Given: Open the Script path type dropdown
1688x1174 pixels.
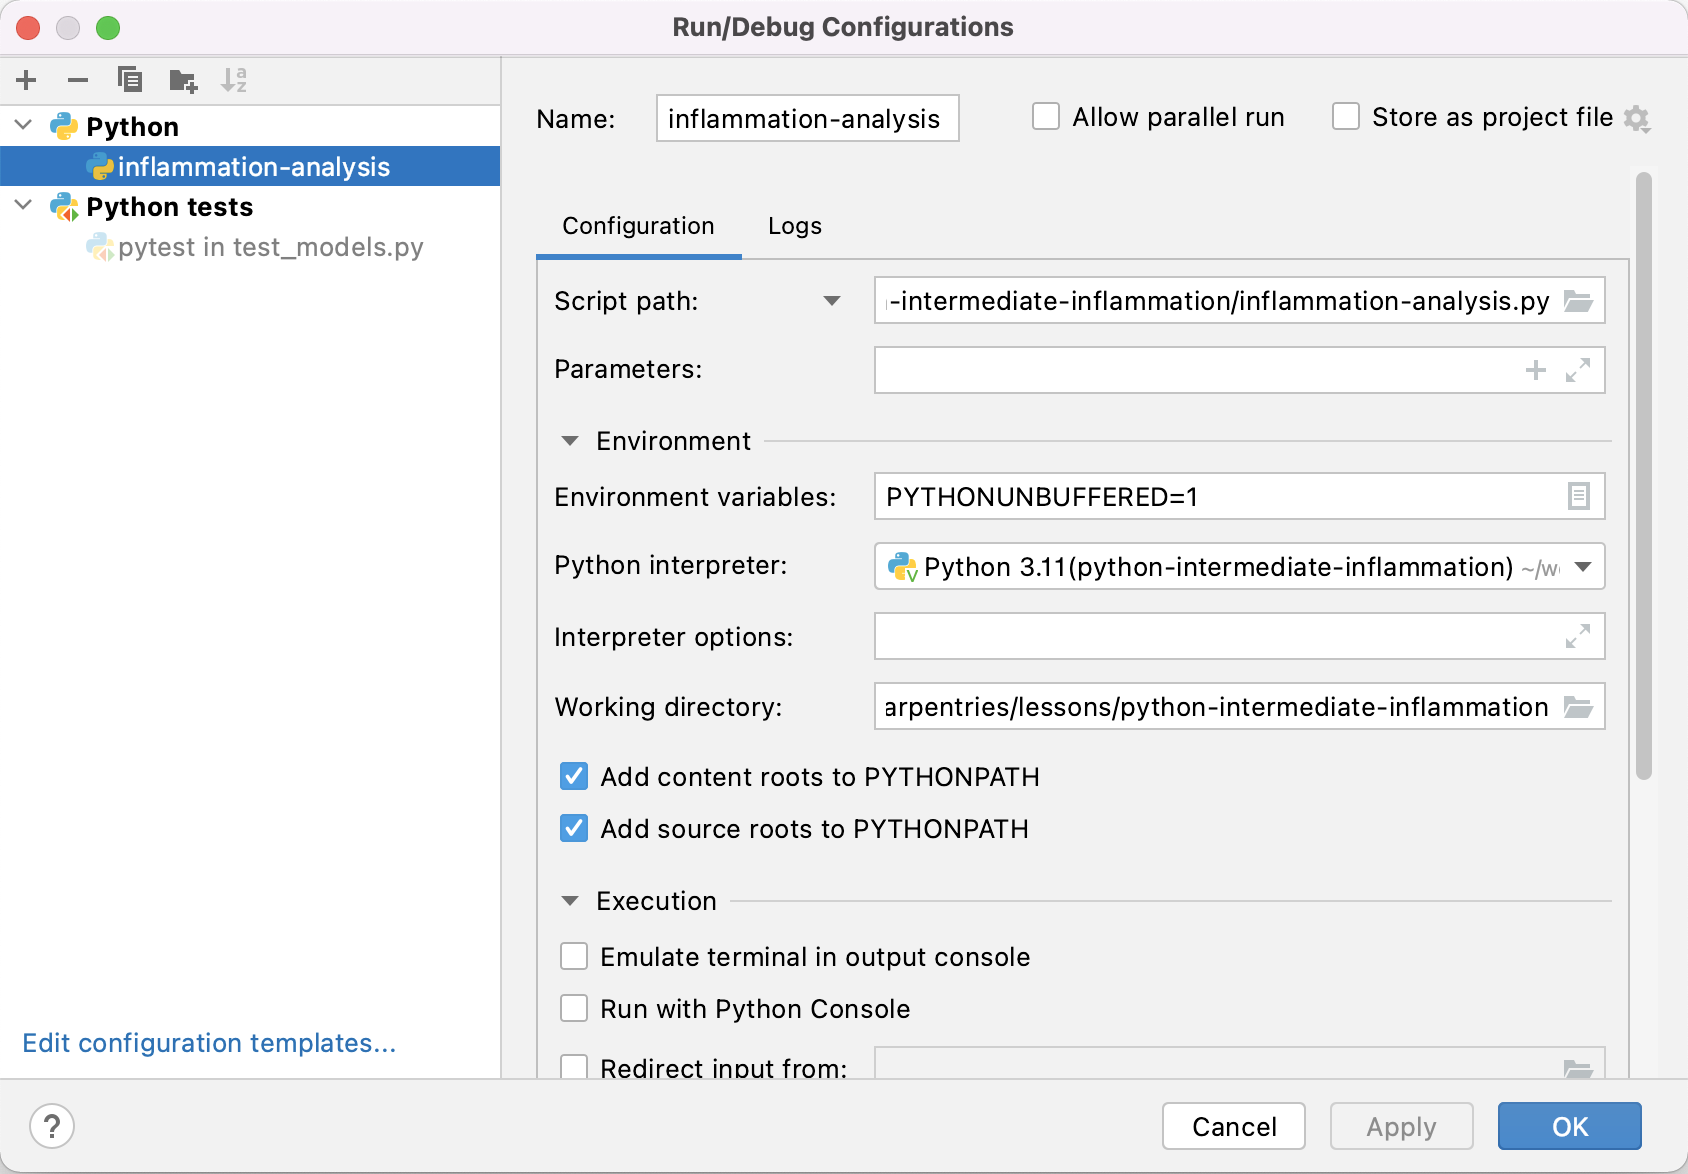Looking at the screenshot, I should click(832, 301).
